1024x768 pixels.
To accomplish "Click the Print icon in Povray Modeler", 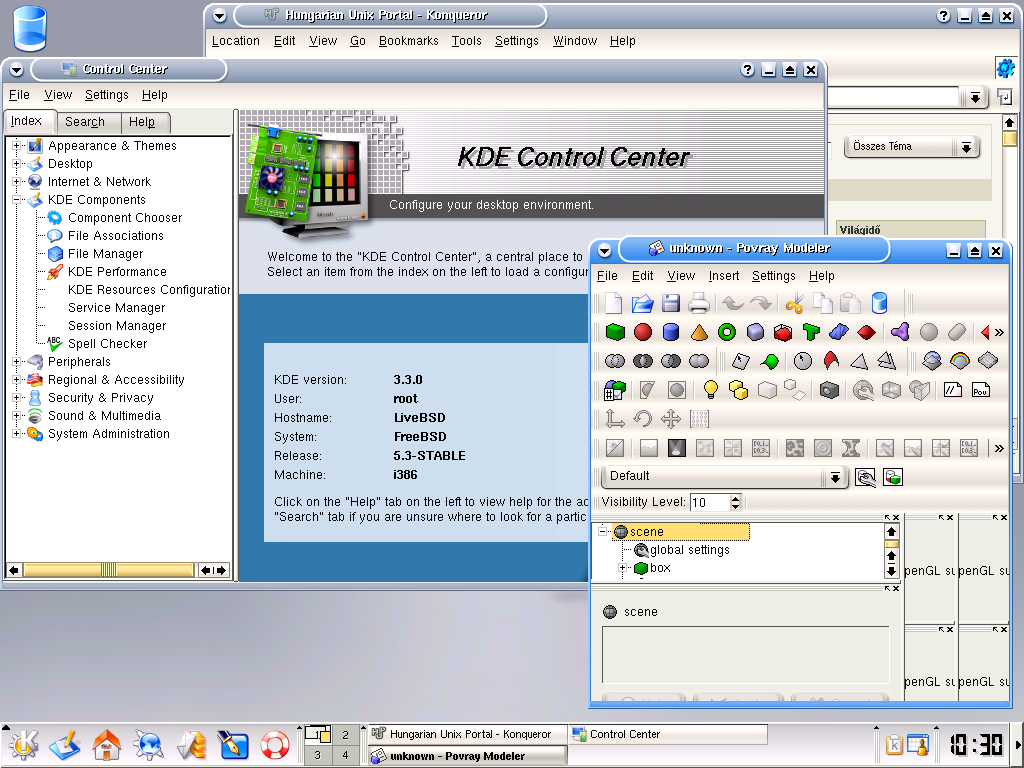I will [x=699, y=303].
